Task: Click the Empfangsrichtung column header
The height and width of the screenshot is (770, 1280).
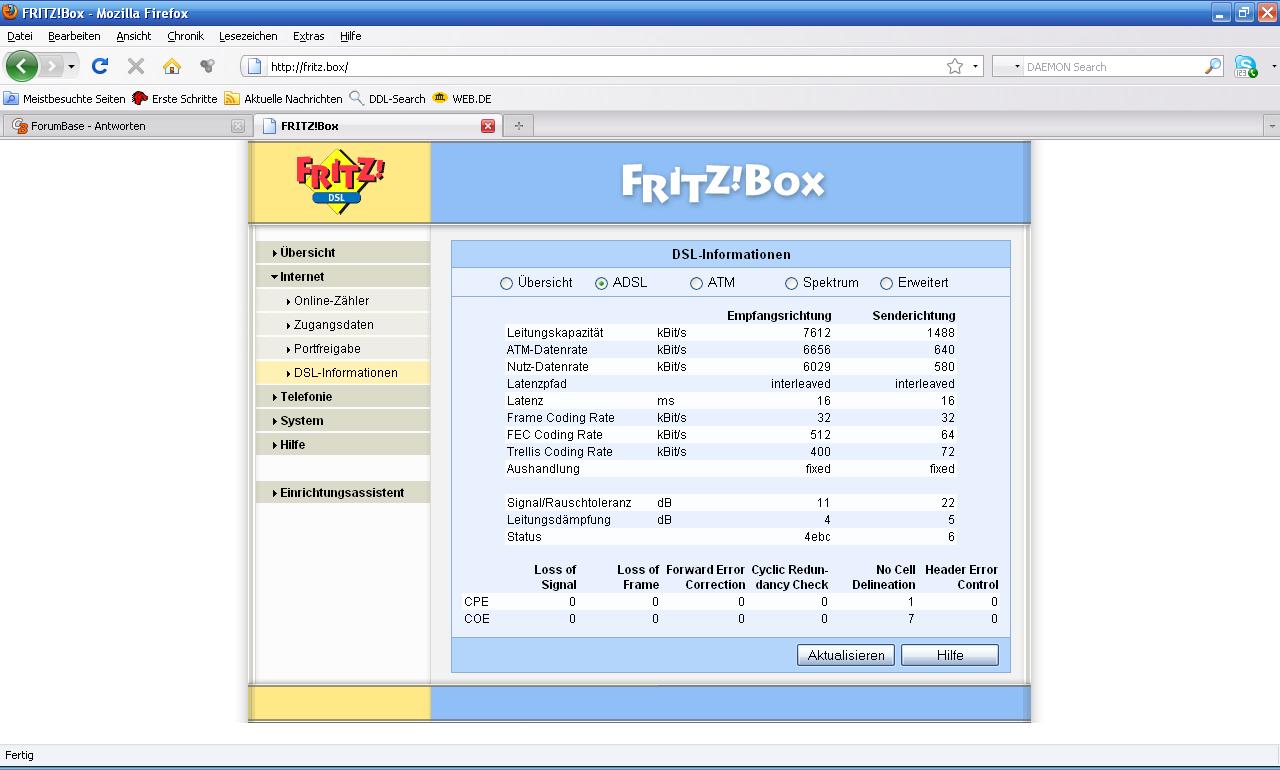Action: coord(779,316)
